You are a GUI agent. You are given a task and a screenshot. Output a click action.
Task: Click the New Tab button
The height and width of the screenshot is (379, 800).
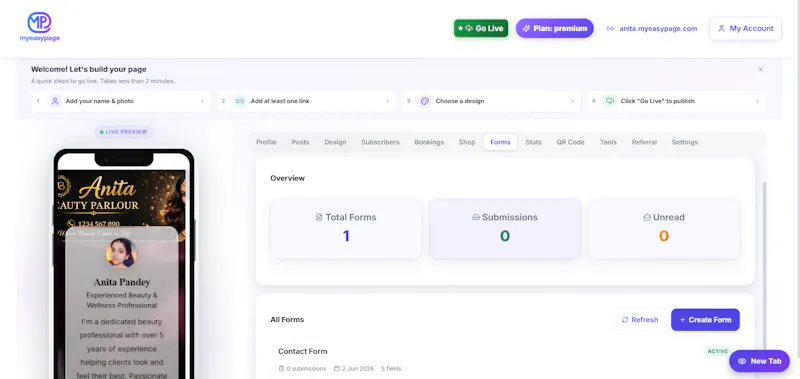(759, 361)
